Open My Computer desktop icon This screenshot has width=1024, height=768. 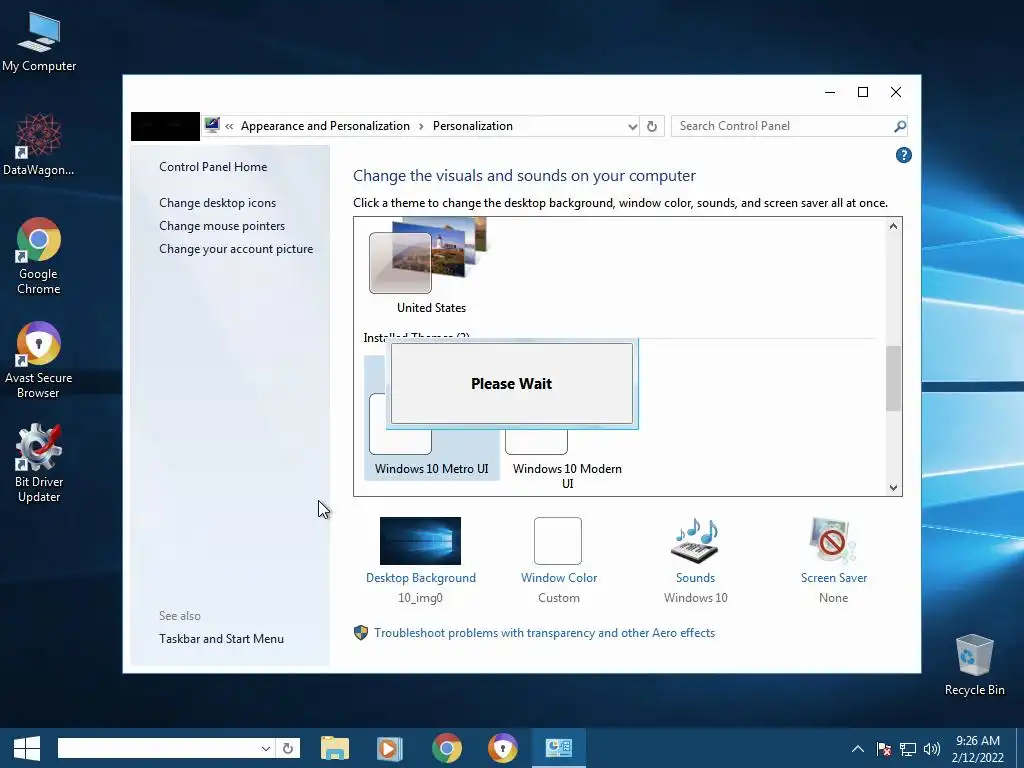(39, 42)
